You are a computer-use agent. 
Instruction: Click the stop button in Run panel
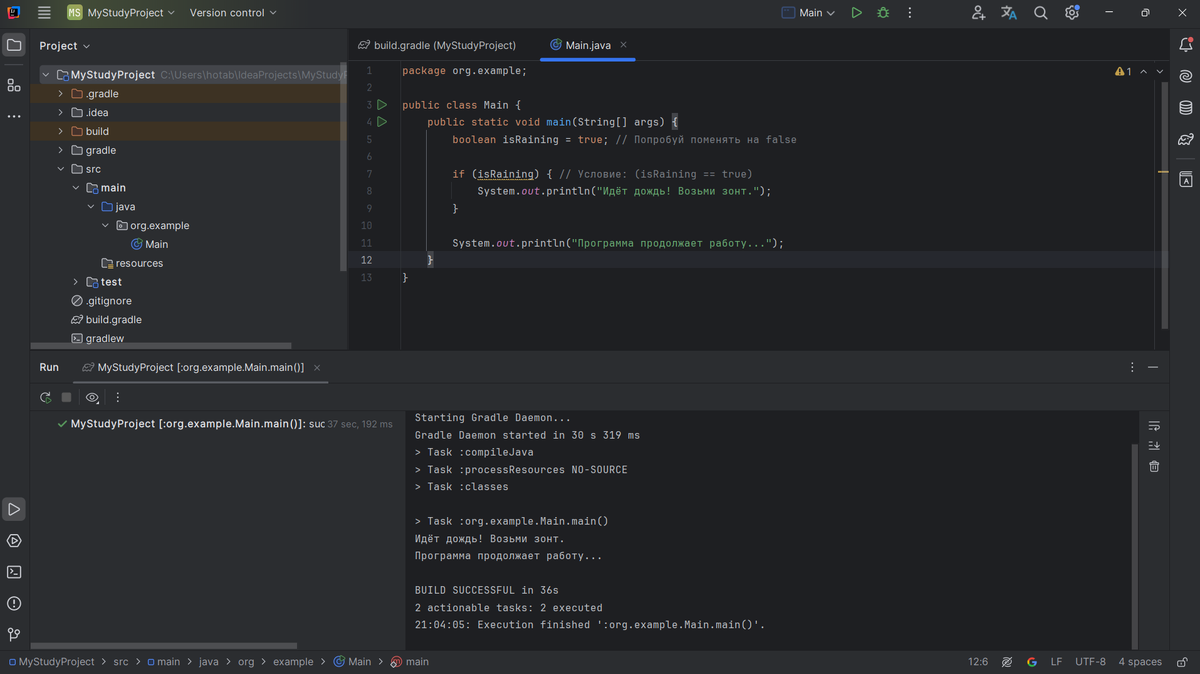(x=67, y=398)
